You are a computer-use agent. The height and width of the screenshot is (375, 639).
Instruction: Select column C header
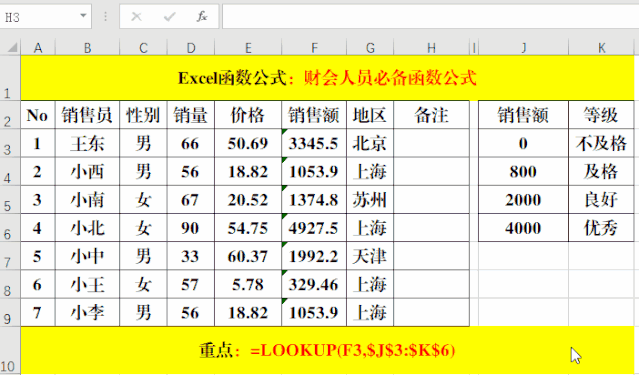click(143, 48)
